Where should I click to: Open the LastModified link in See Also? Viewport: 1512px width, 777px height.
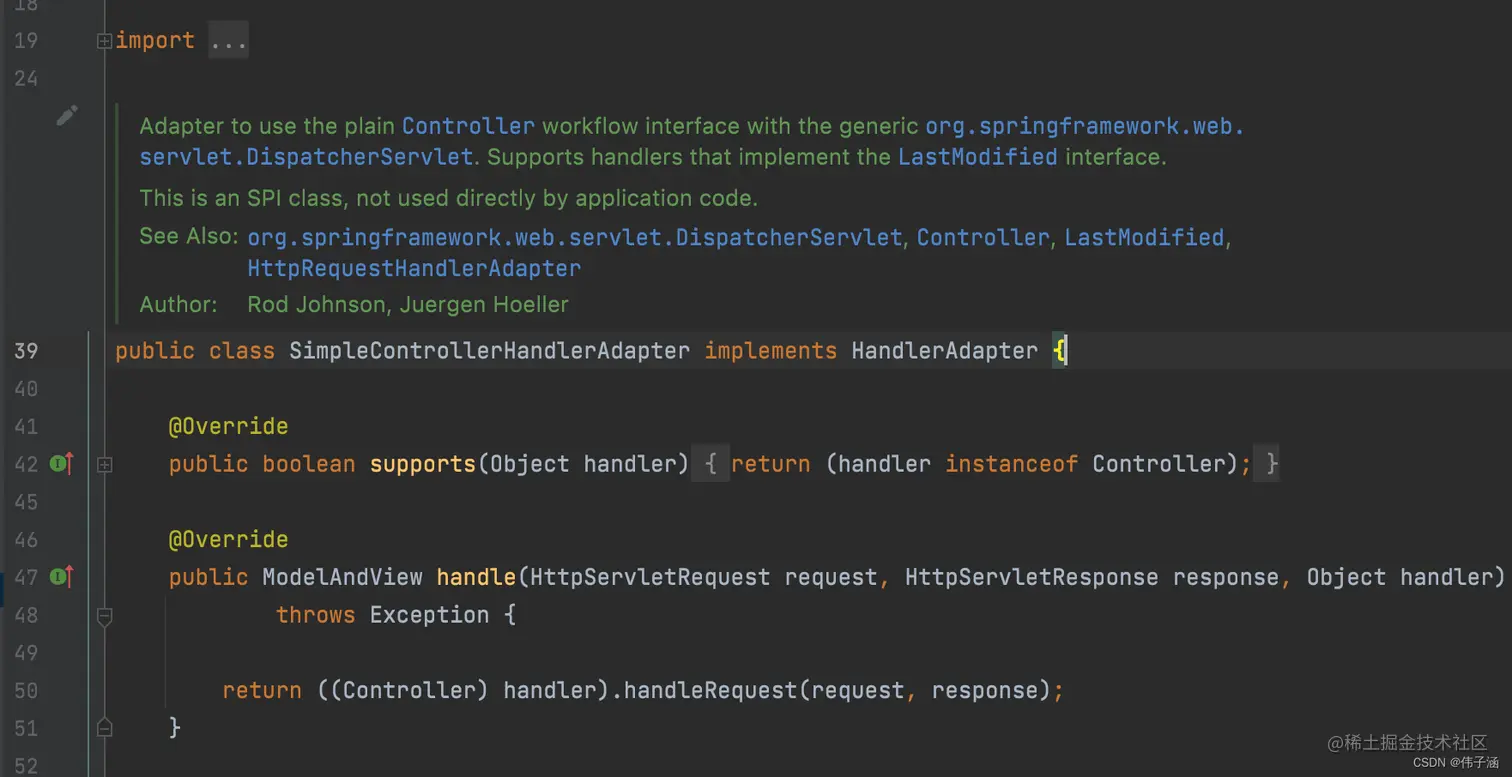pos(1144,237)
